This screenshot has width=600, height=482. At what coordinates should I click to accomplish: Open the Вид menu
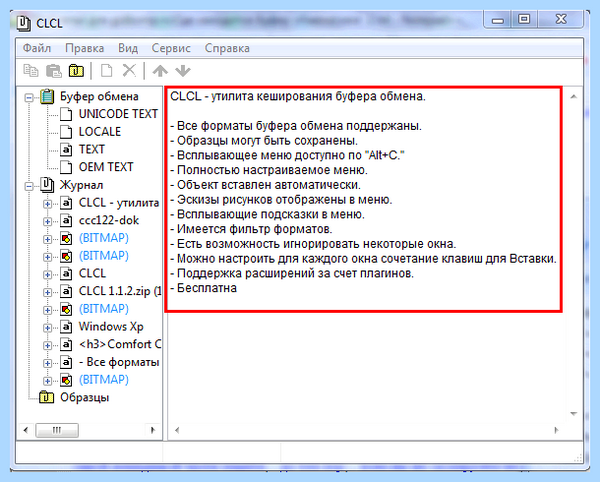point(128,48)
